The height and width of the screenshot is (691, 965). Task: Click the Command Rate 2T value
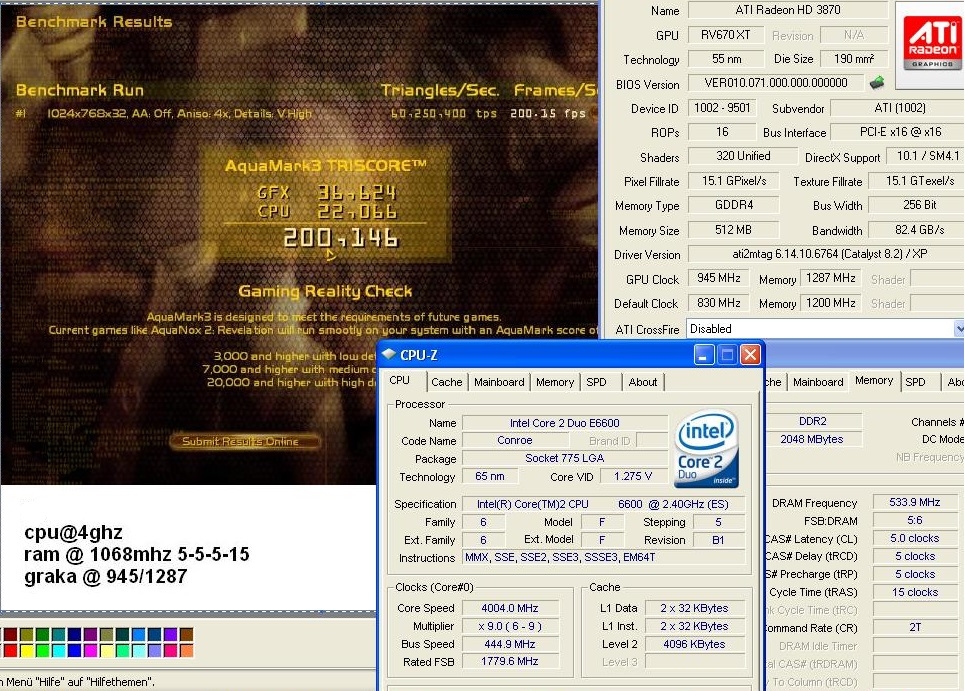915,627
